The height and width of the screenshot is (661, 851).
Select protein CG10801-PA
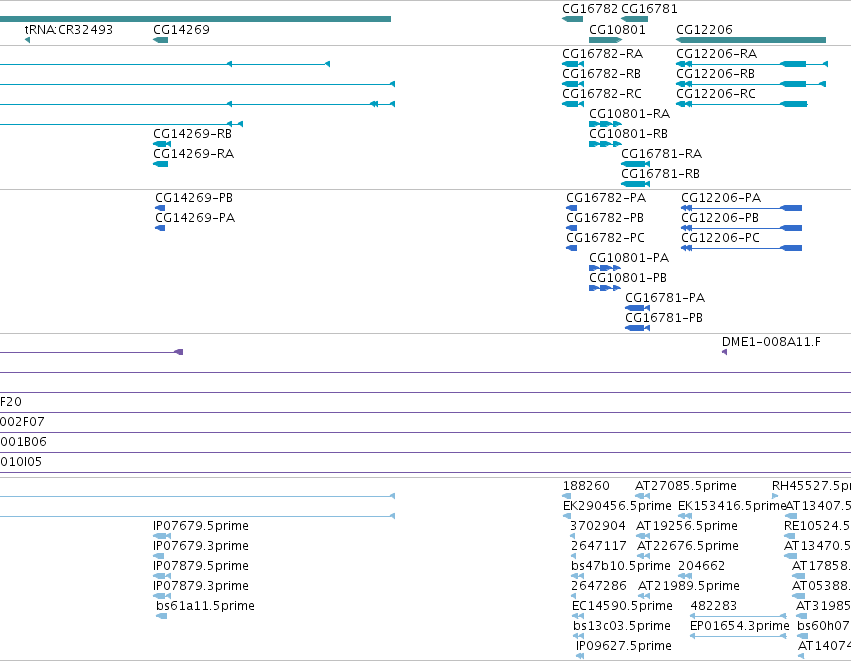[629, 258]
